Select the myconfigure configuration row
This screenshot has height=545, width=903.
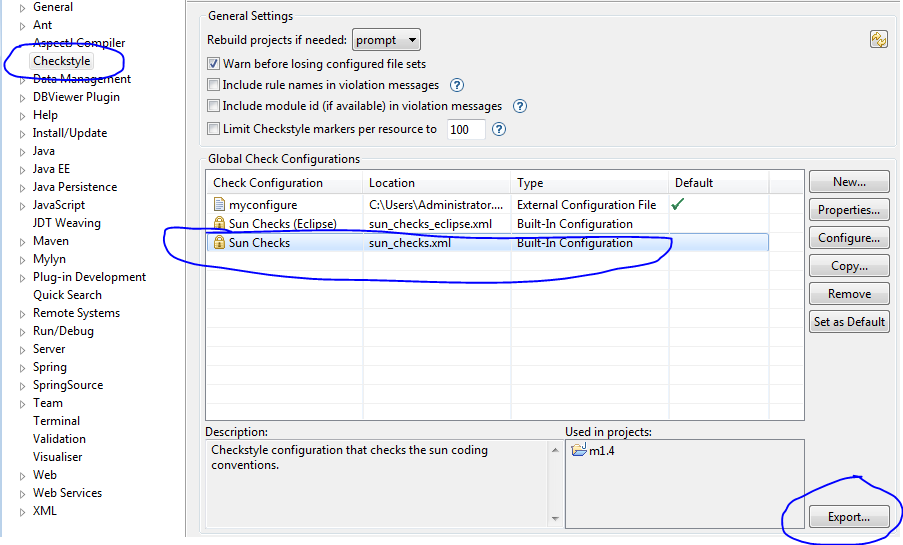487,205
